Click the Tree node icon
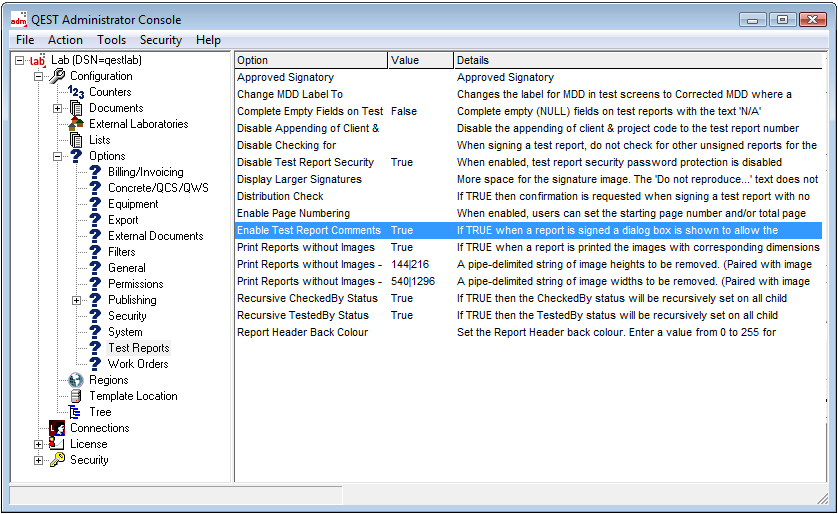Viewport: 838px width, 514px height. click(76, 412)
